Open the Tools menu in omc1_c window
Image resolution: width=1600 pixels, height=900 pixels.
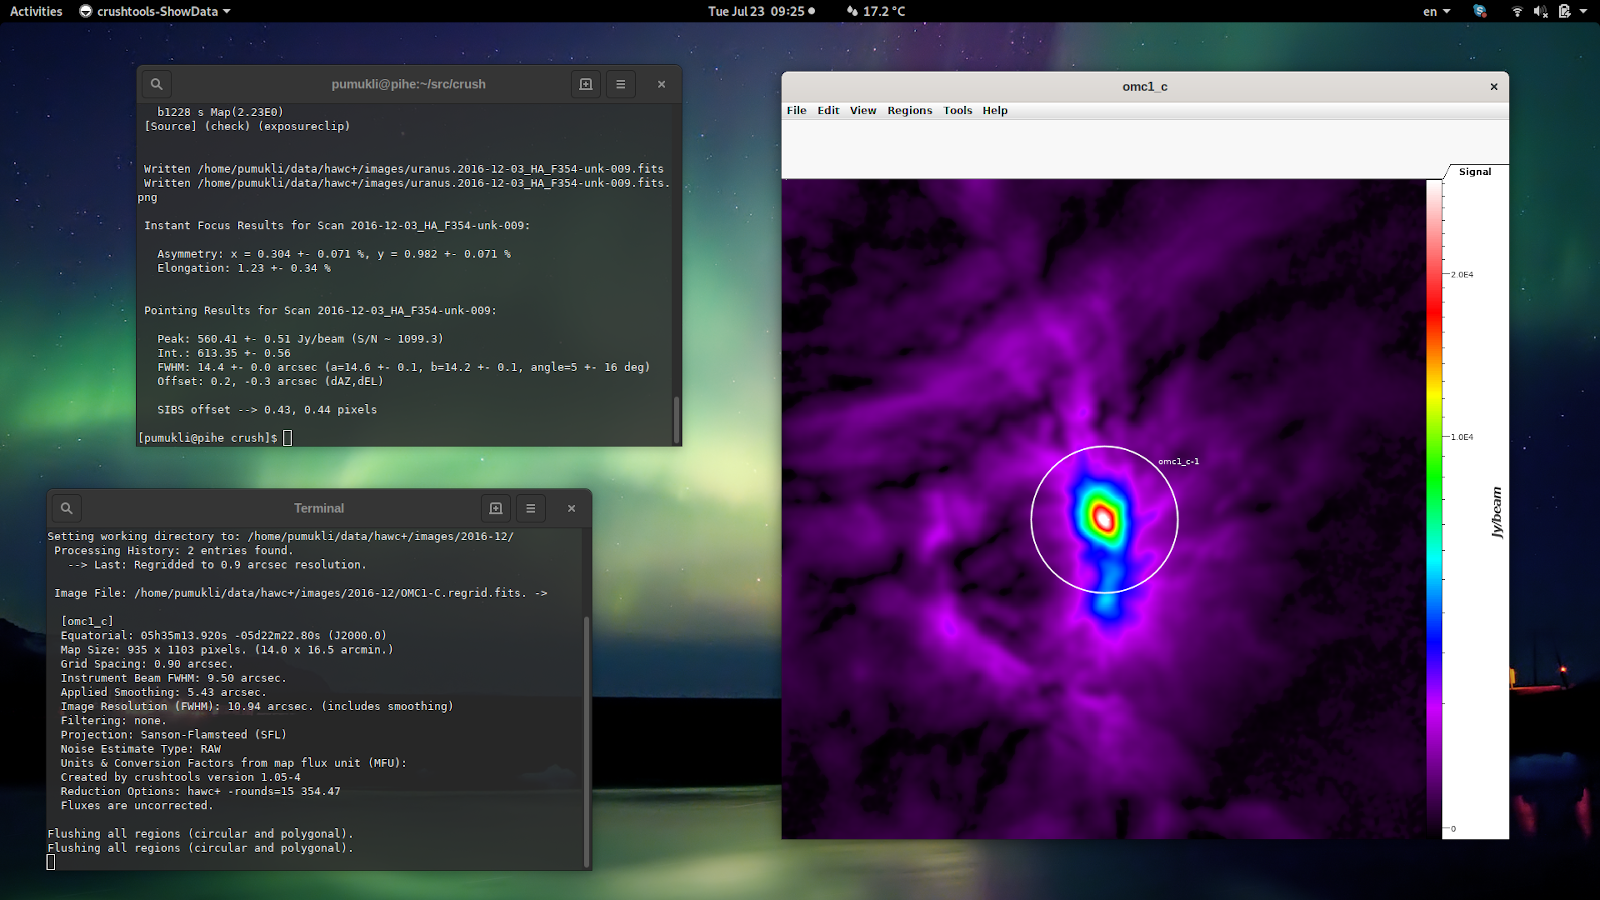pos(958,111)
